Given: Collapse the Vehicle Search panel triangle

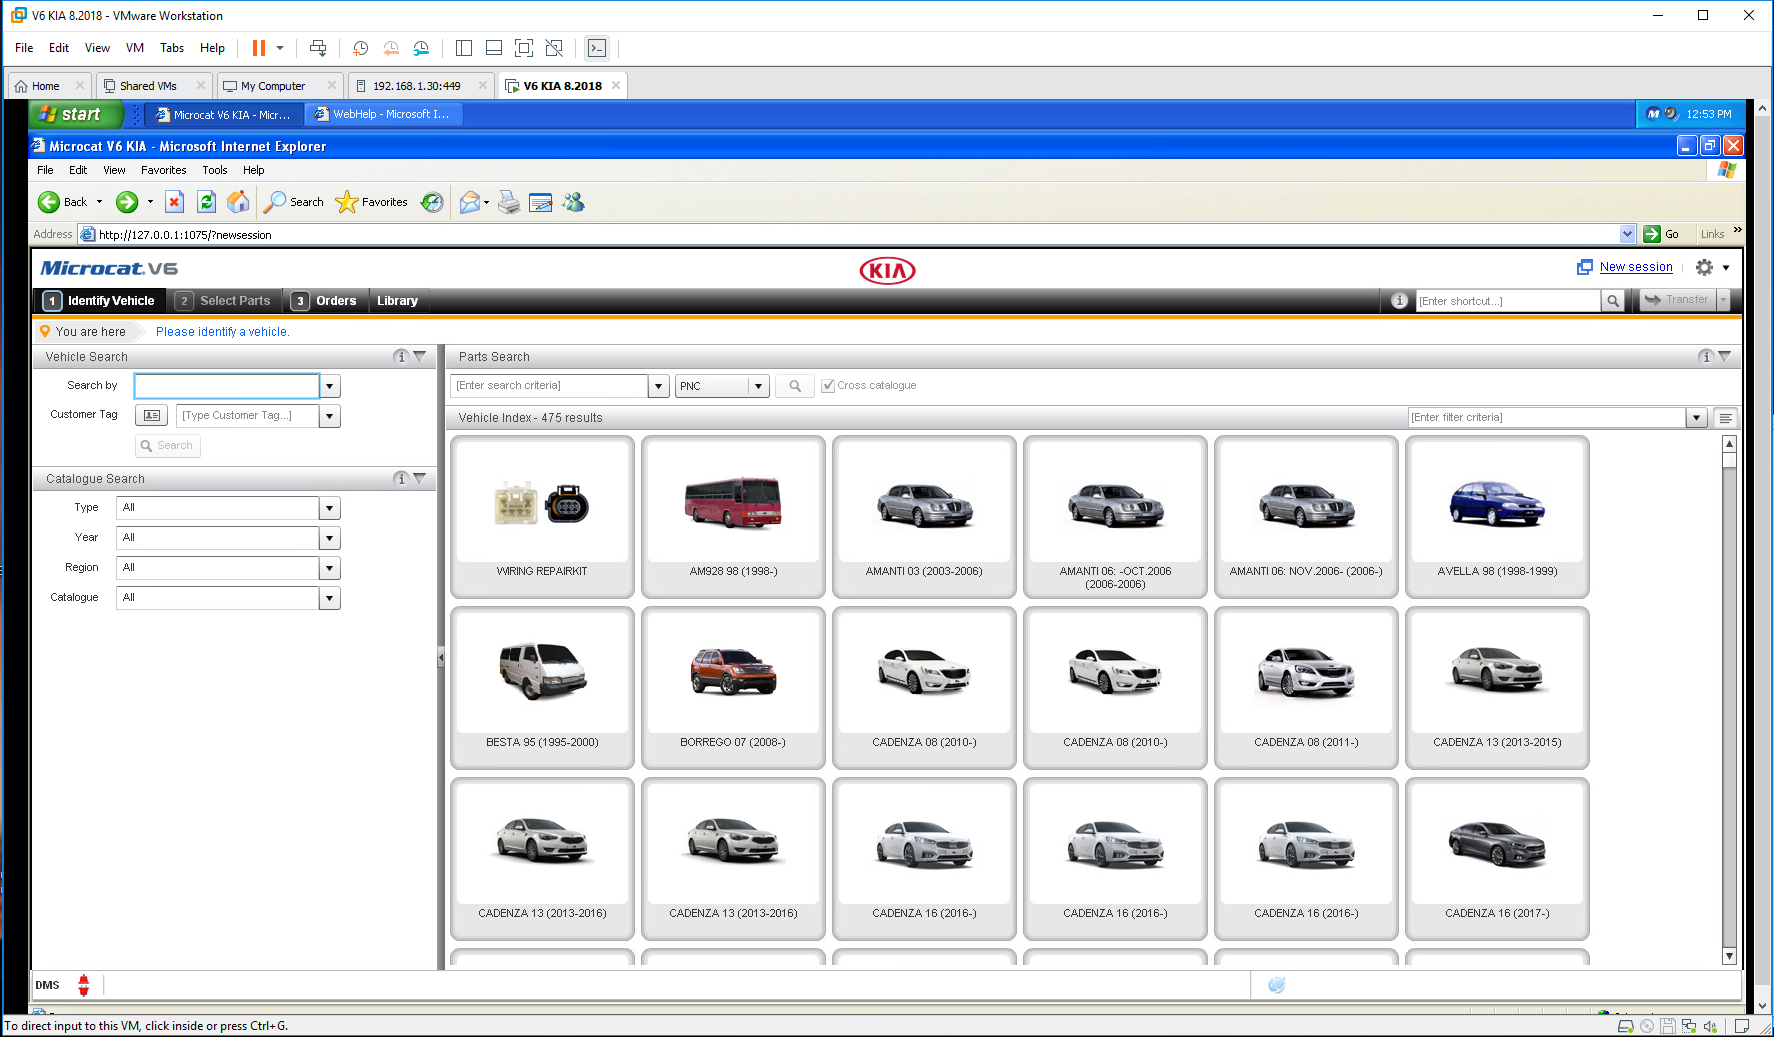Looking at the screenshot, I should click(420, 357).
